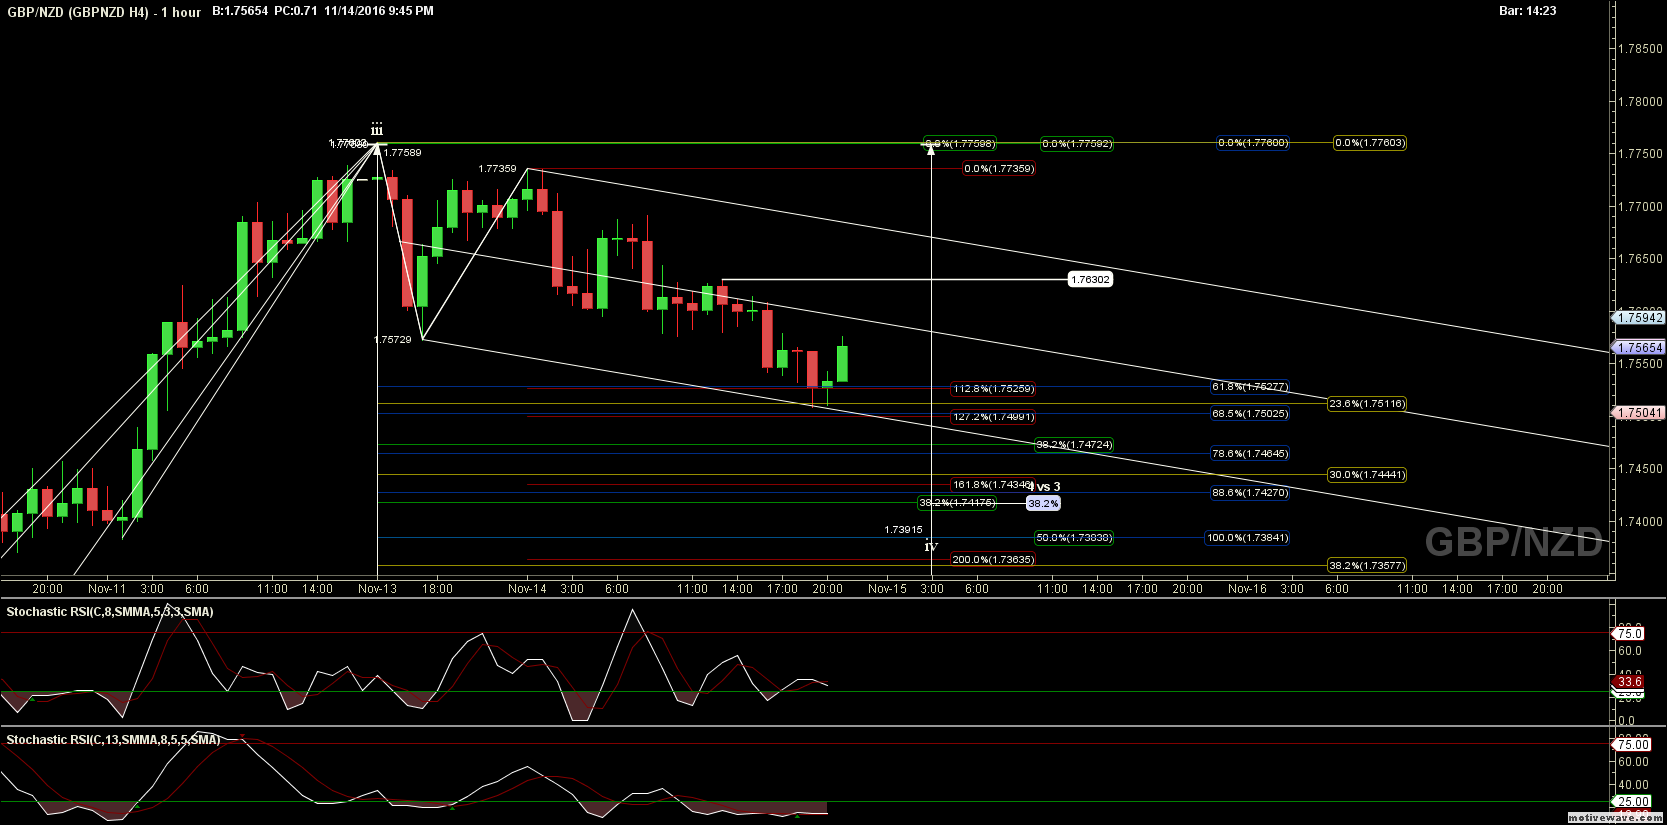Screen dimensions: 1667x825
Task: Select the 50.0%(1.73838) retracement label
Action: pyautogui.click(x=1074, y=538)
